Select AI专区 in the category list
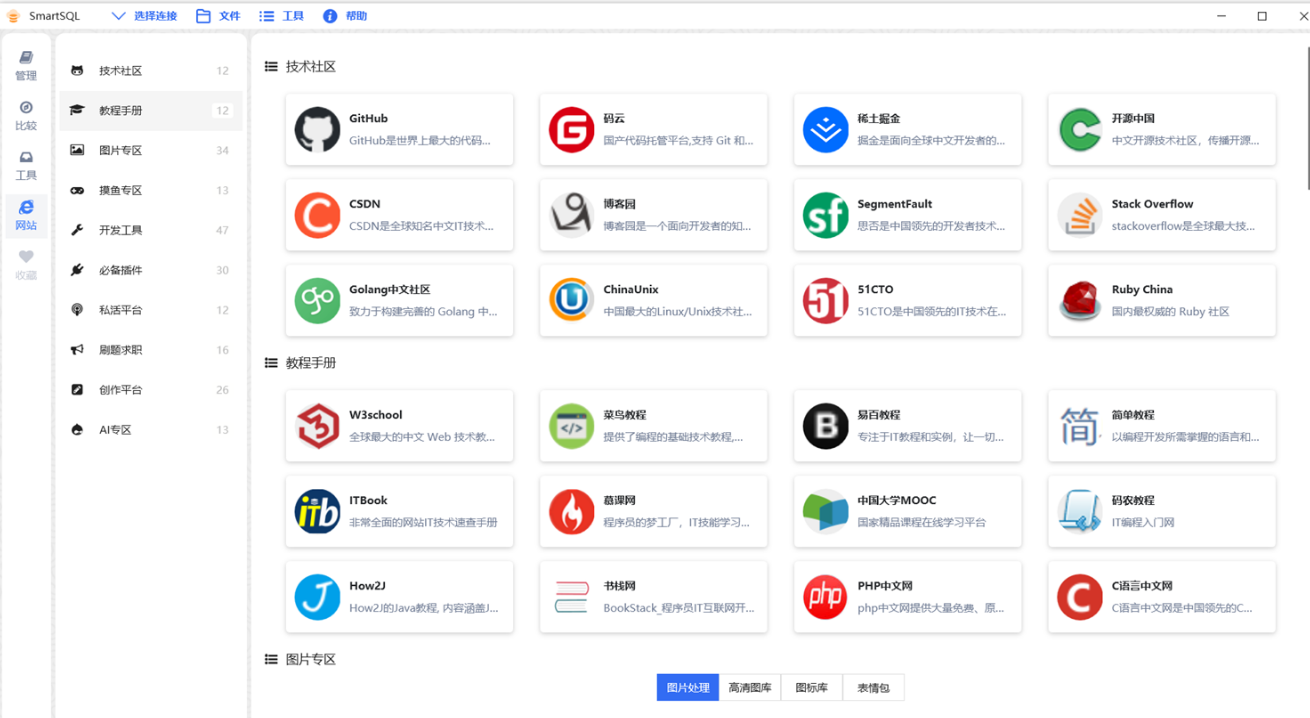The image size is (1310, 718). (150, 430)
